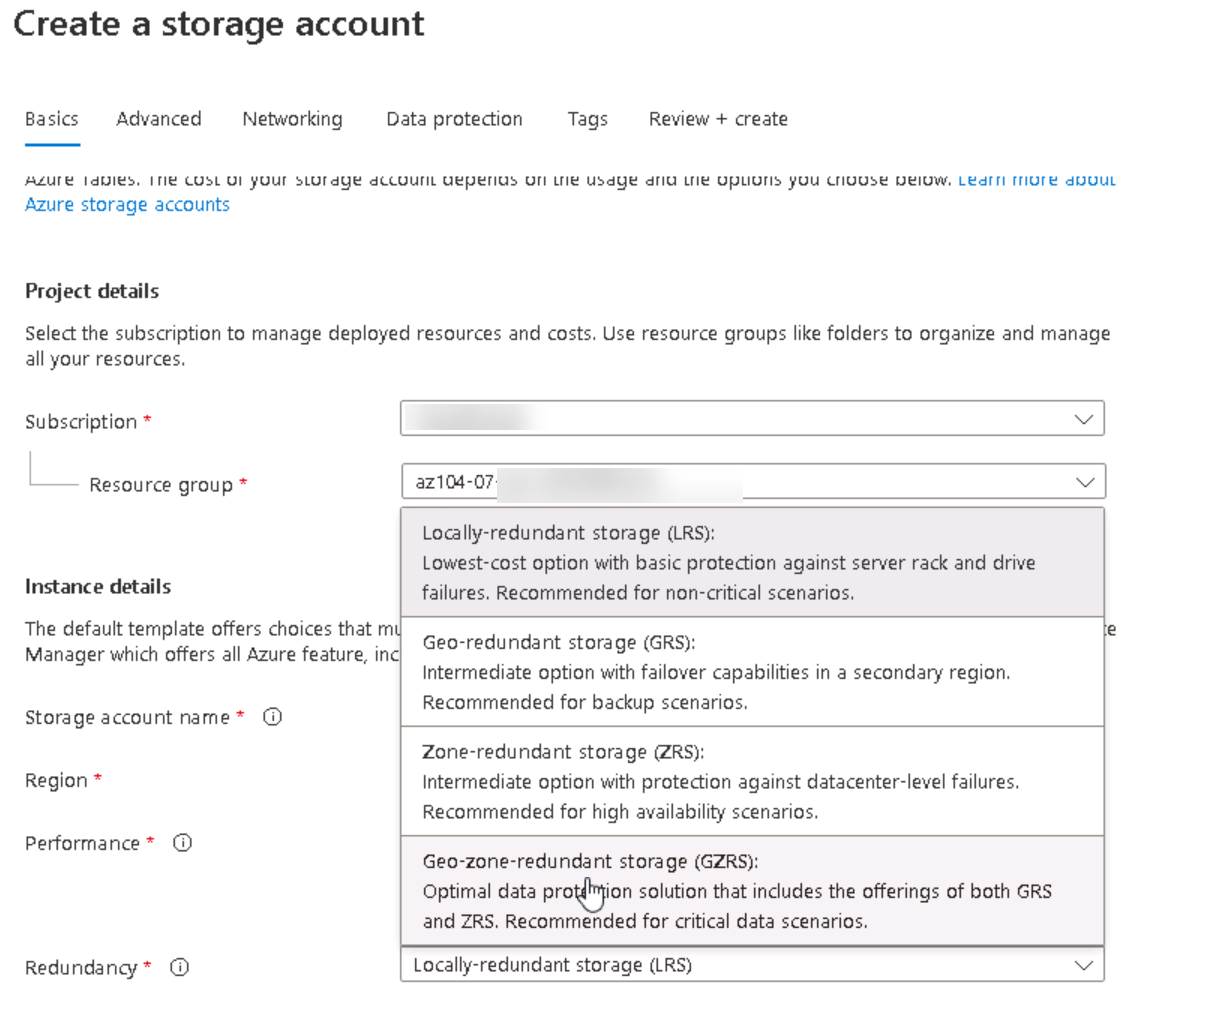Go to the Data protection tab
Viewport: 1212px width, 1036px height.
pos(454,119)
